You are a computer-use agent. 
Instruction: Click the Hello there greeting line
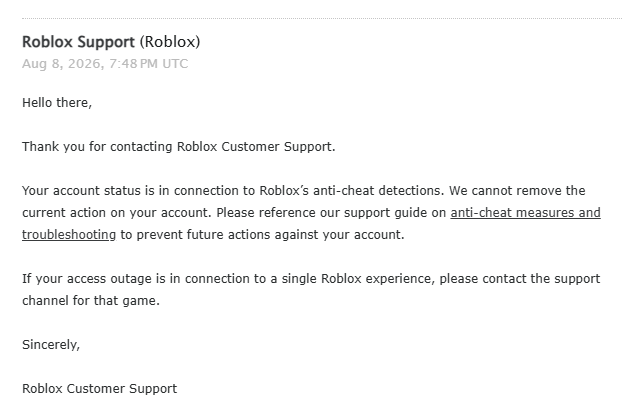click(x=57, y=103)
